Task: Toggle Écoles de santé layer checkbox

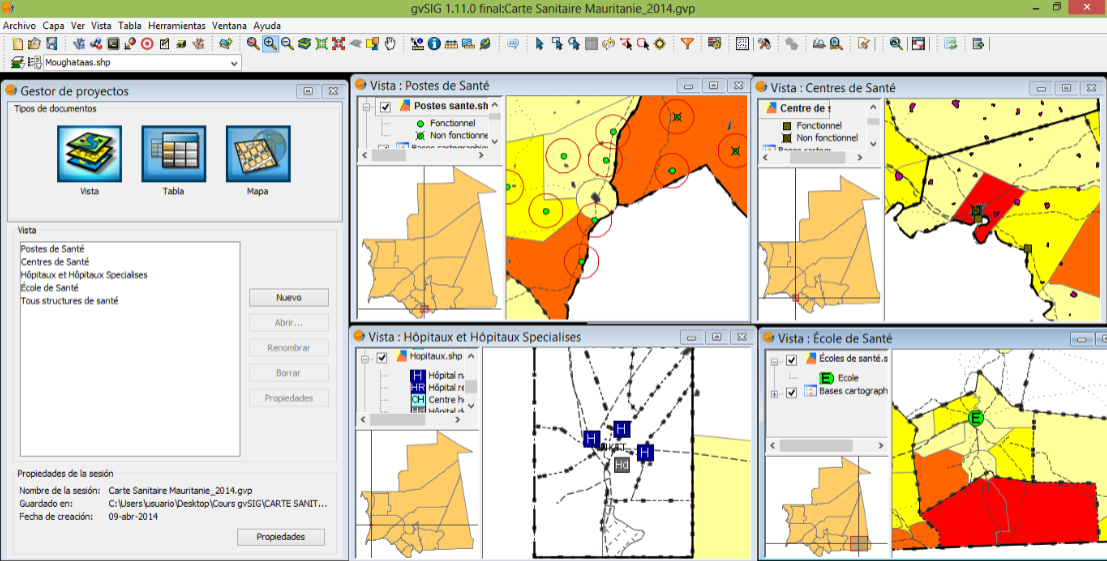Action: pos(791,361)
